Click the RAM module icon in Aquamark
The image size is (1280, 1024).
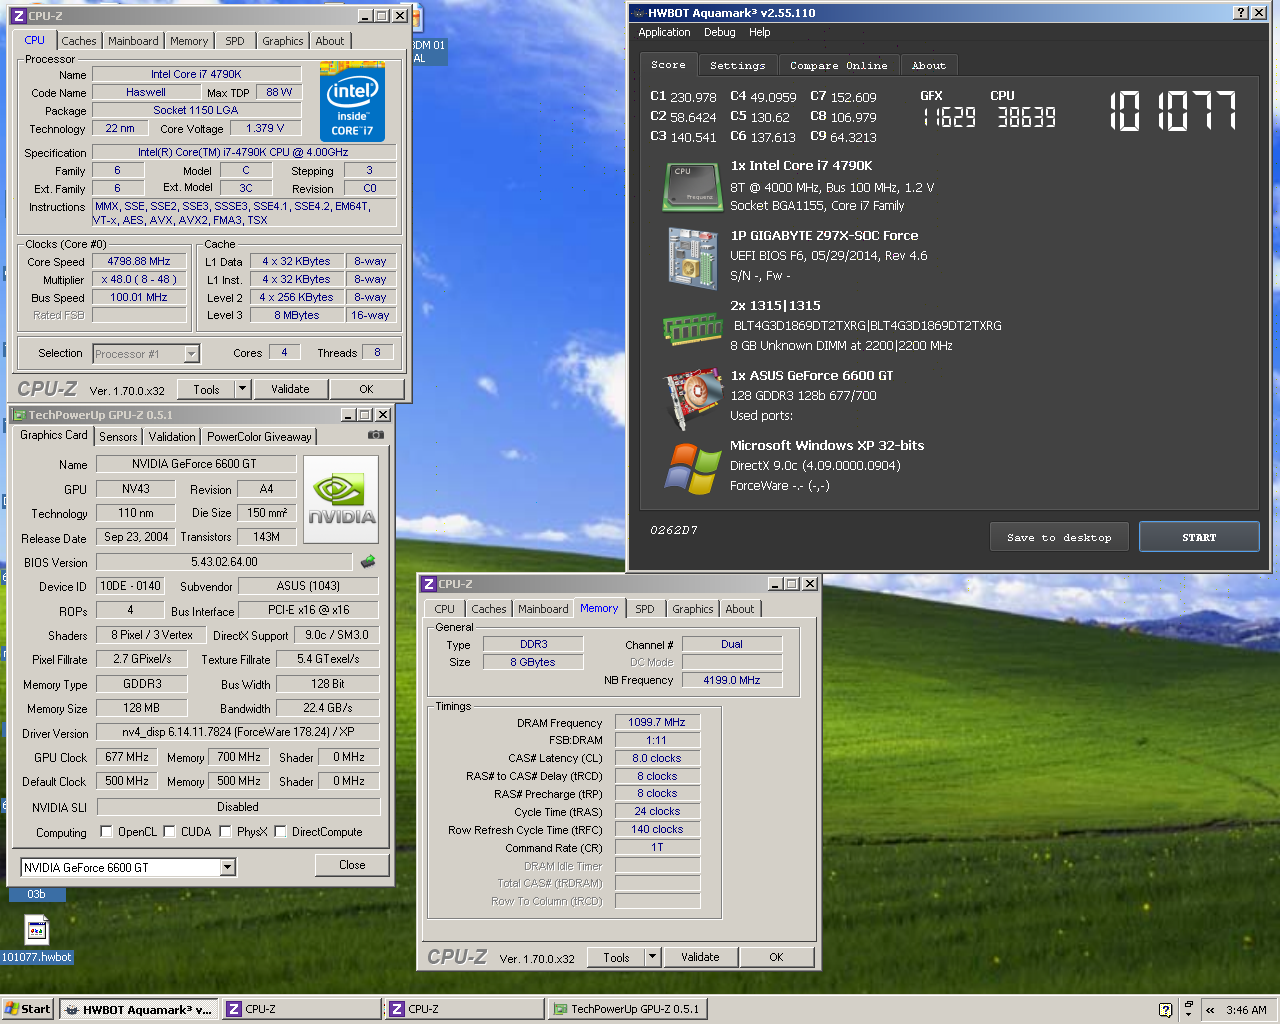(692, 328)
